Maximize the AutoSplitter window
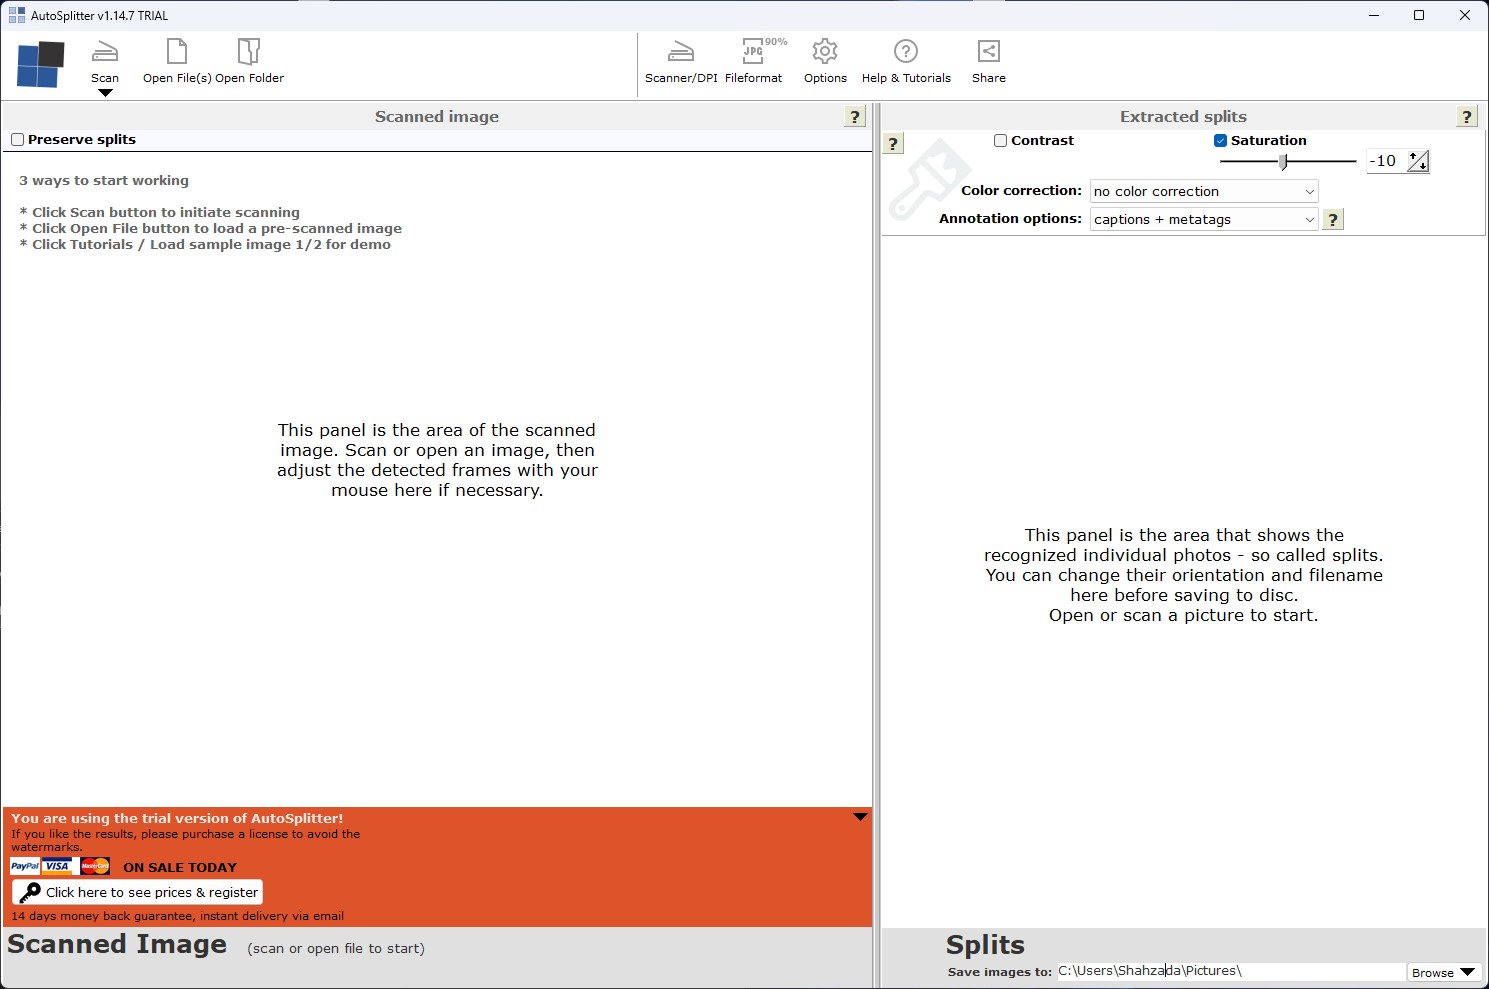Image resolution: width=1489 pixels, height=989 pixels. (x=1419, y=15)
